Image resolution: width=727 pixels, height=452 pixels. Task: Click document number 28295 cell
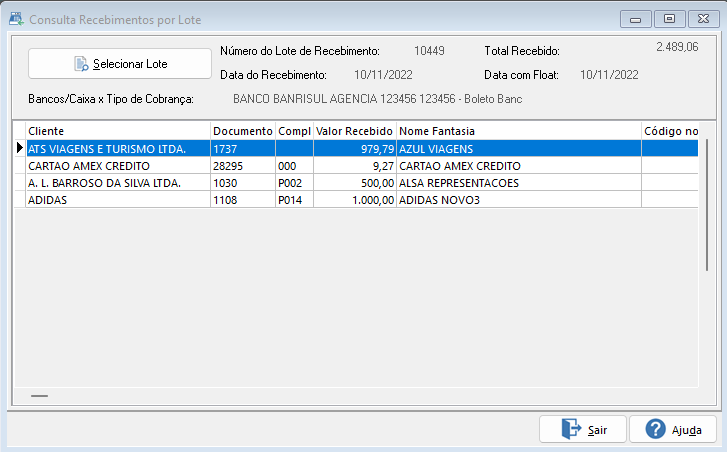point(243,166)
